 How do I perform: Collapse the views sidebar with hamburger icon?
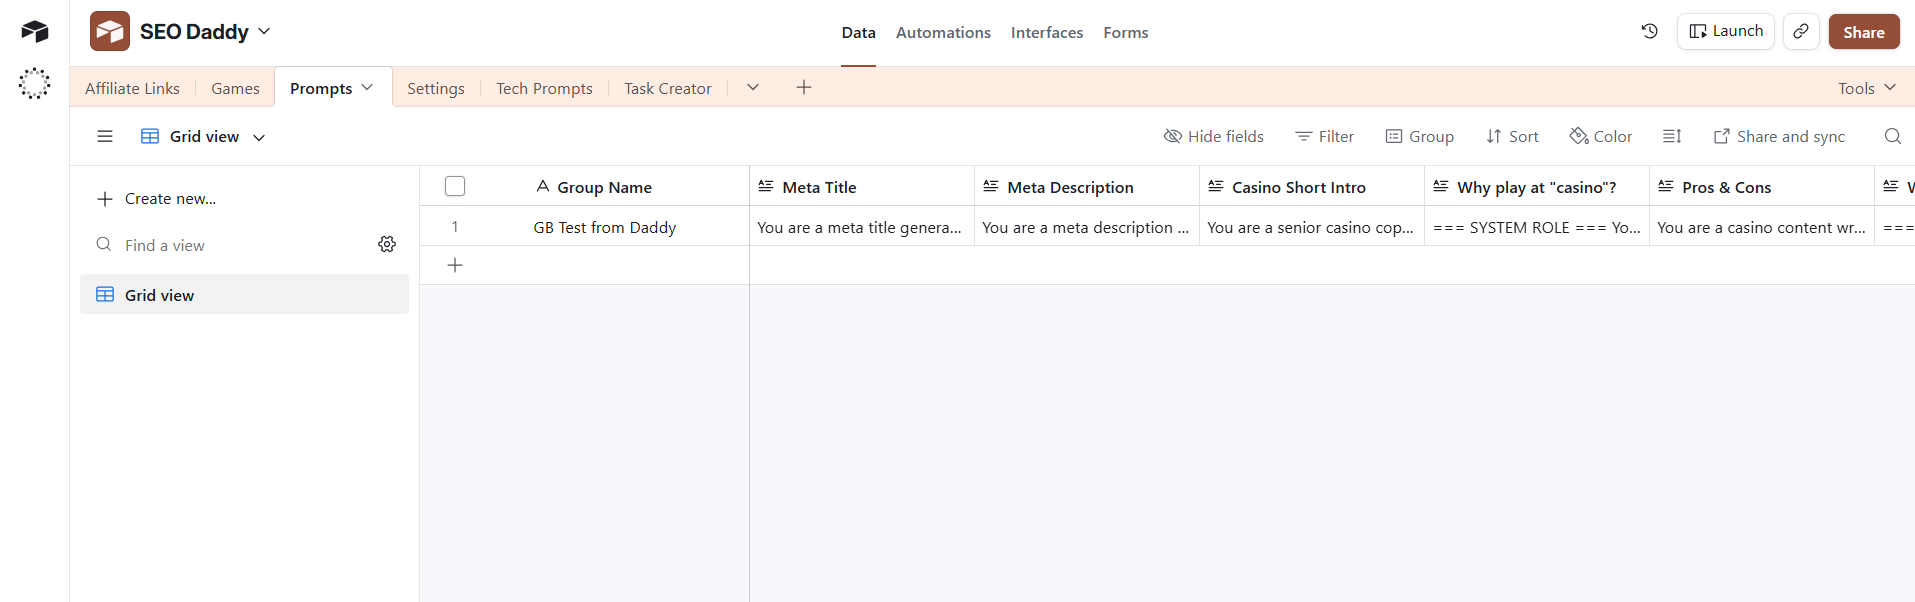[x=105, y=137]
